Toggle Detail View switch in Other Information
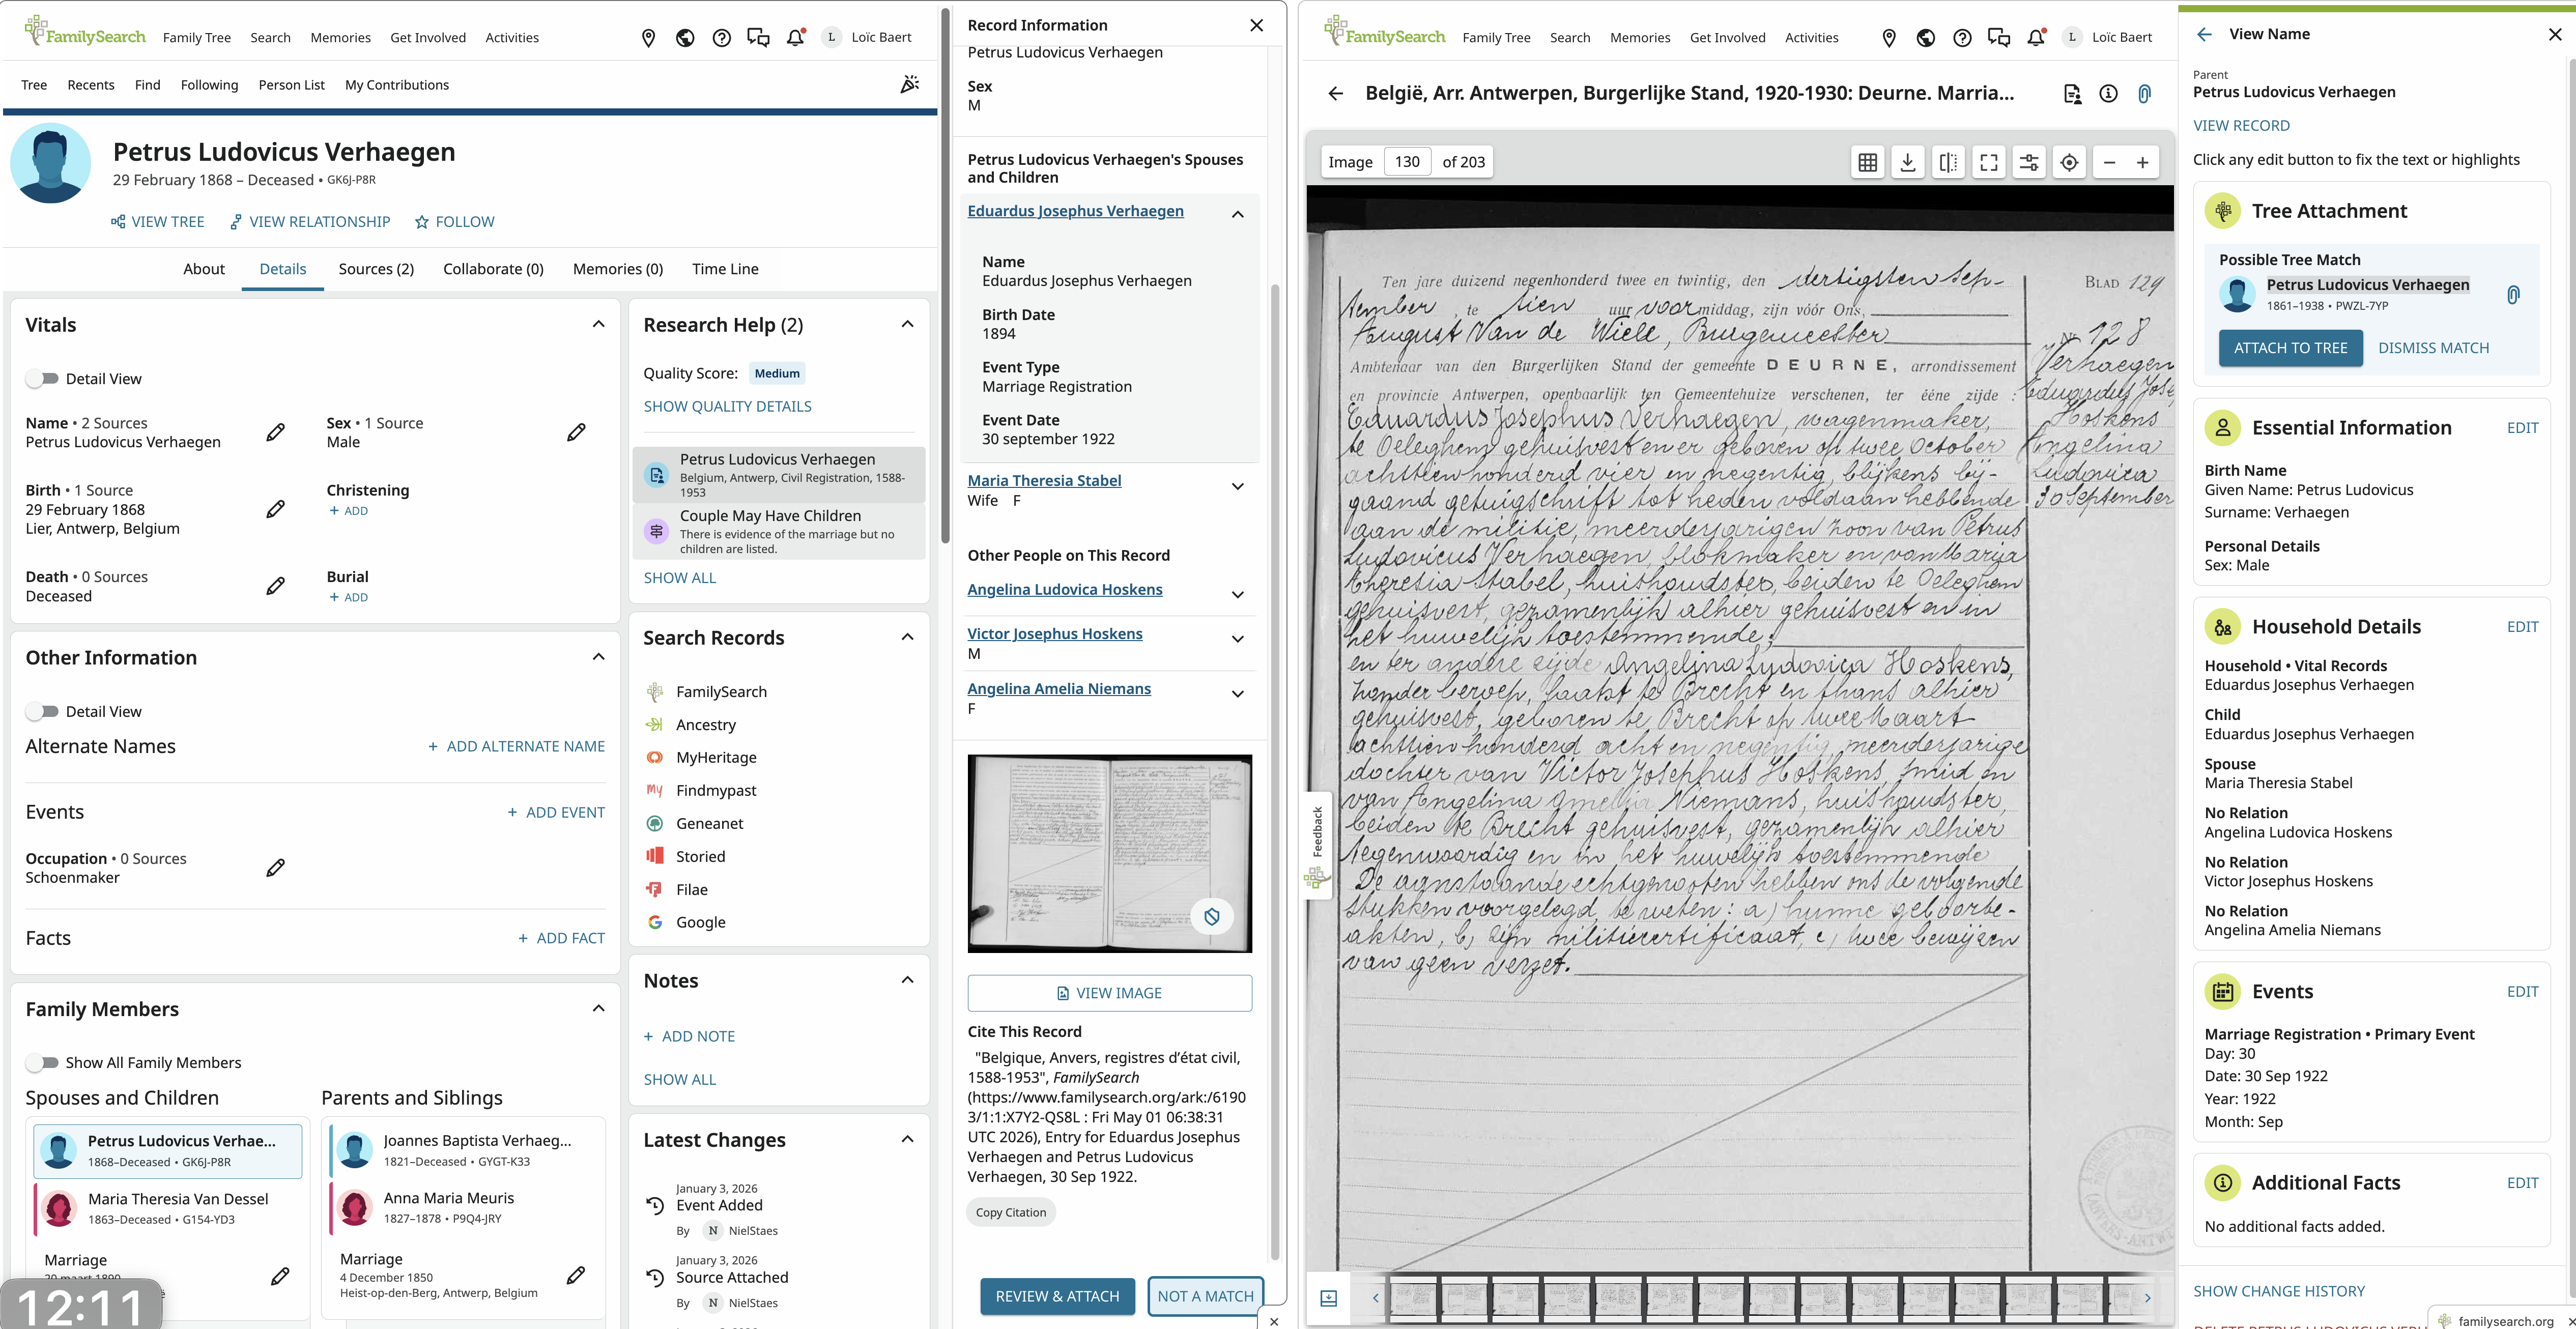 42,712
